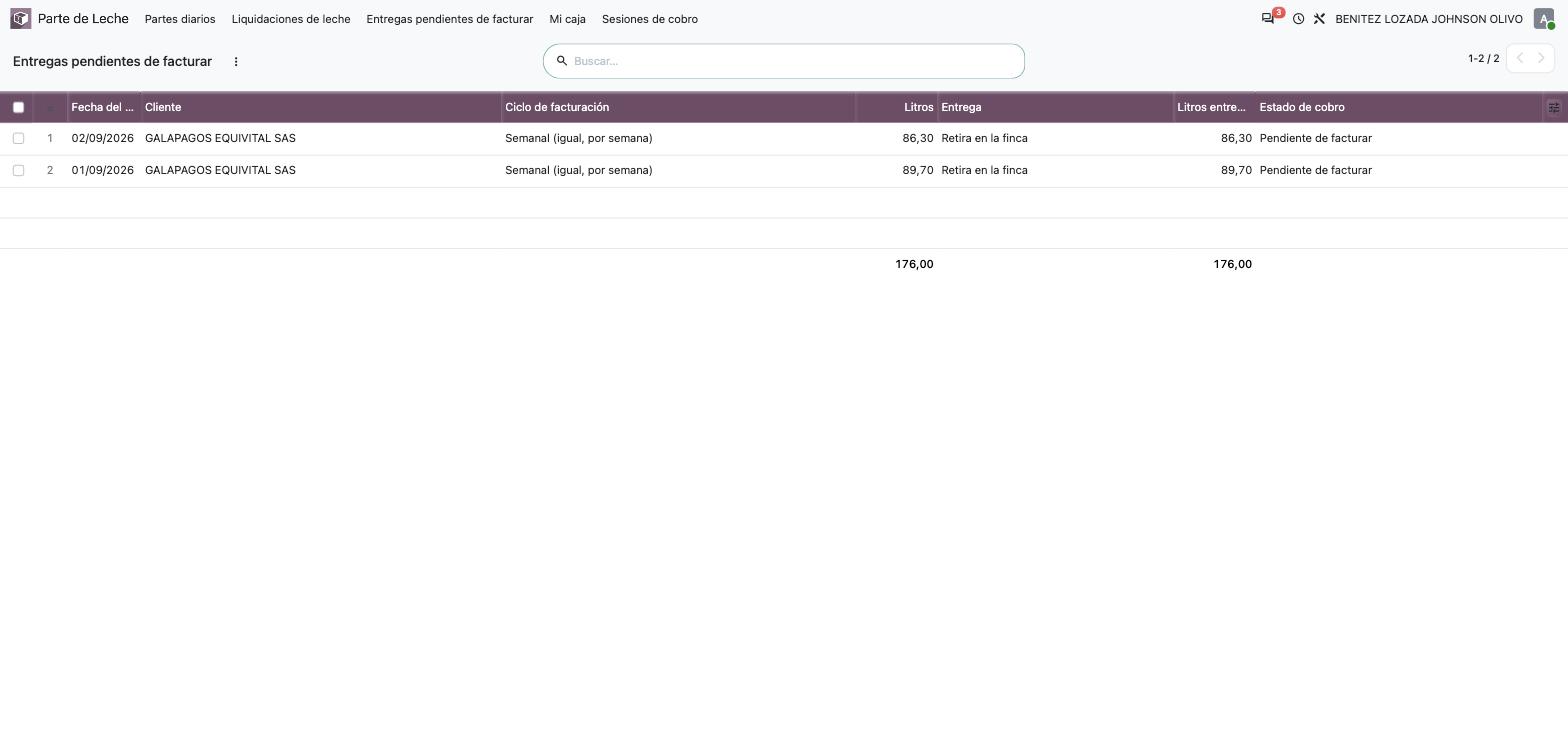
Task: Click the Parte de Leche app title
Action: pos(83,19)
